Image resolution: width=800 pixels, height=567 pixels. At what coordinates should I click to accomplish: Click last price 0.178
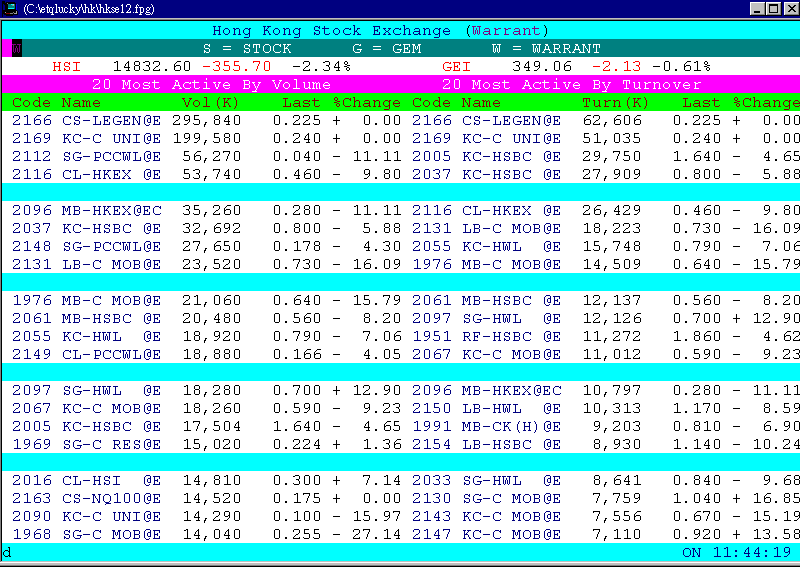click(x=297, y=246)
